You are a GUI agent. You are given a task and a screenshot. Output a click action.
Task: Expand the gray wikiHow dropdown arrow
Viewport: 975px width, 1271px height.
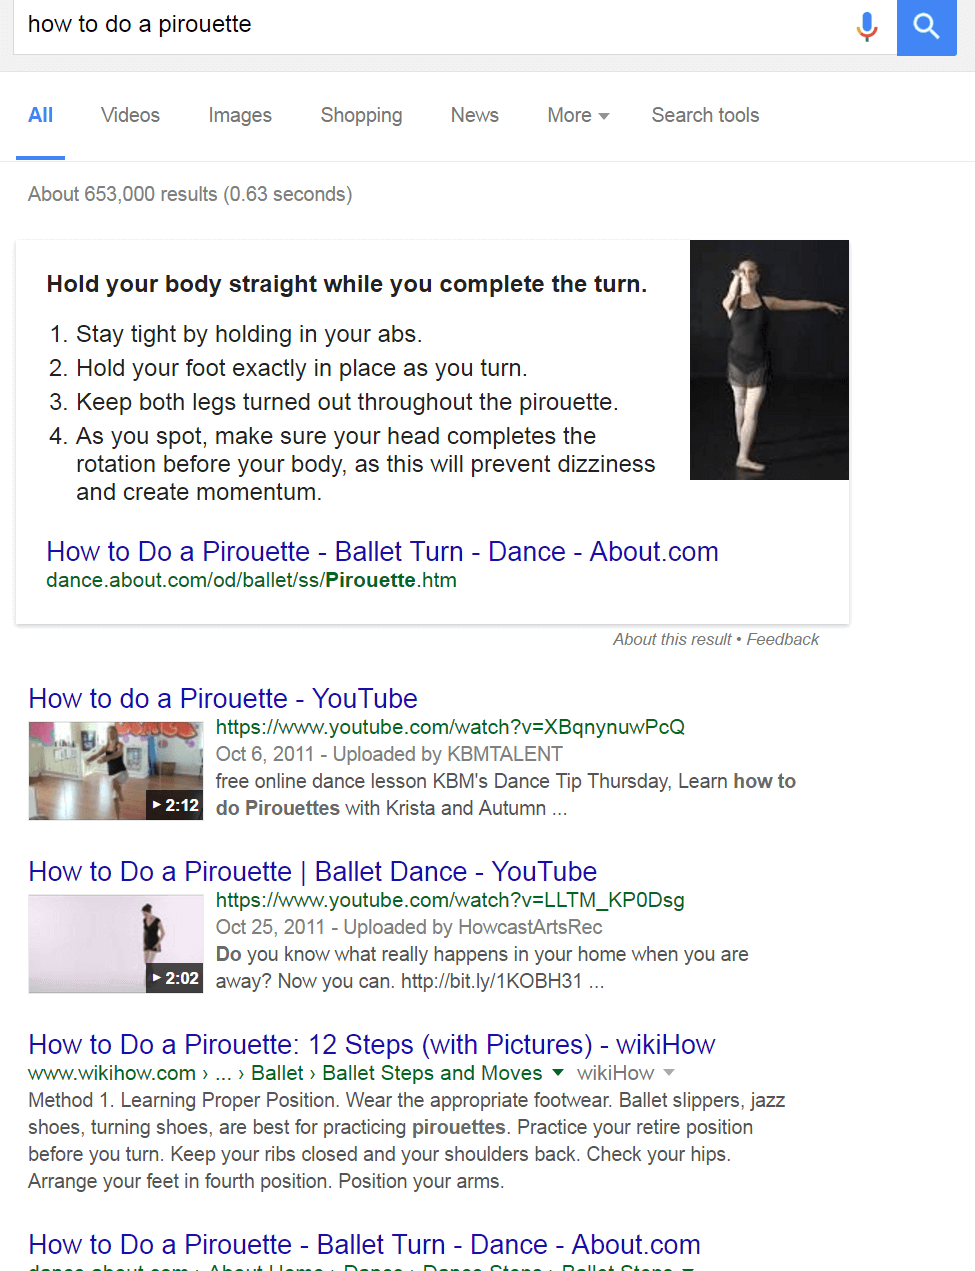669,1072
